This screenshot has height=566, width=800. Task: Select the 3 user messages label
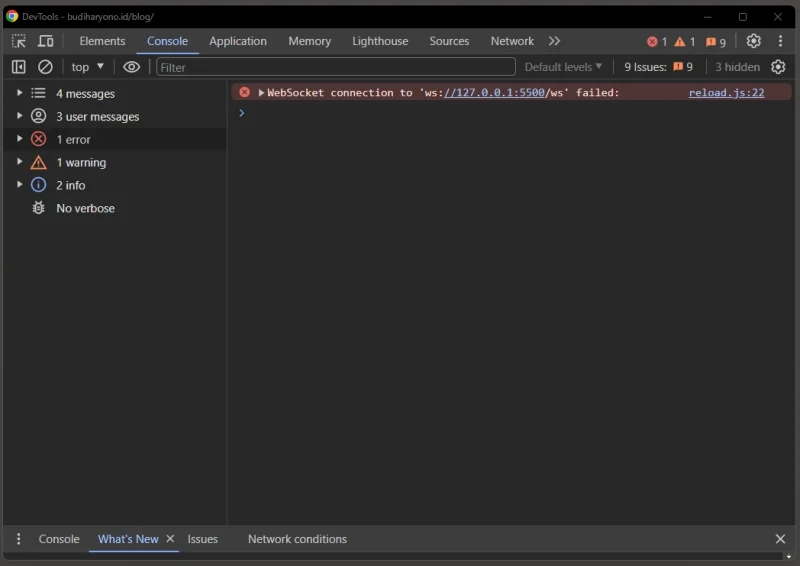point(97,116)
